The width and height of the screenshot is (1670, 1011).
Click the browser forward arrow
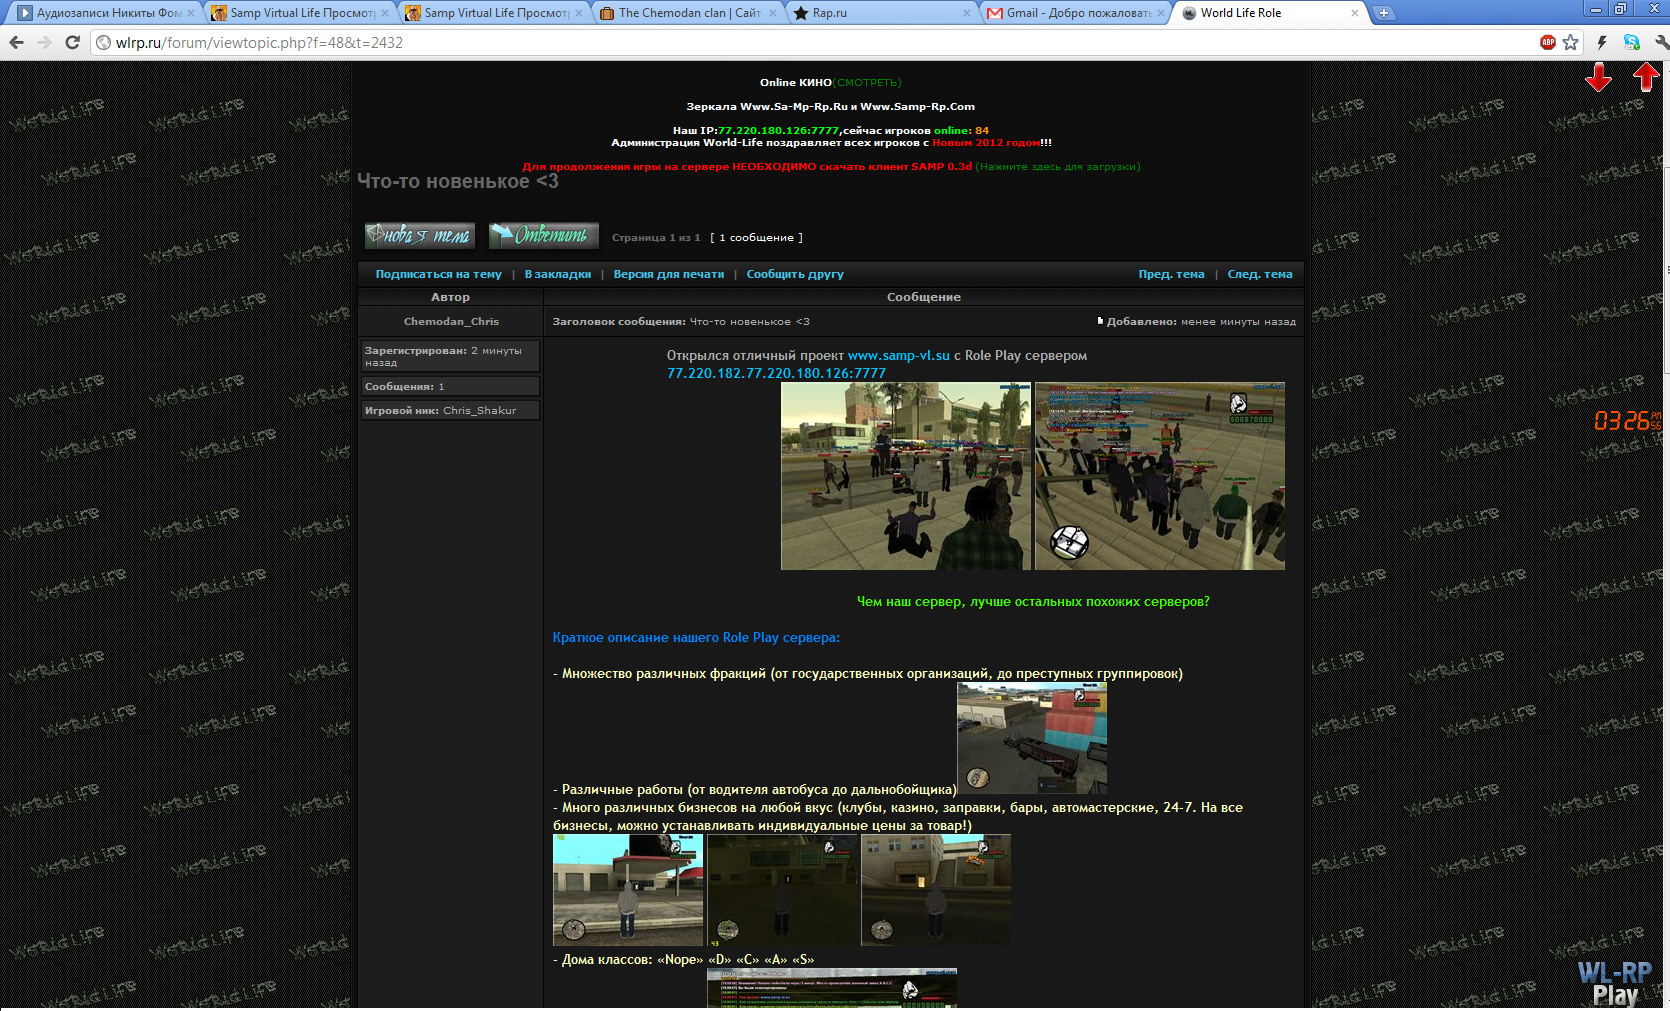coord(44,42)
